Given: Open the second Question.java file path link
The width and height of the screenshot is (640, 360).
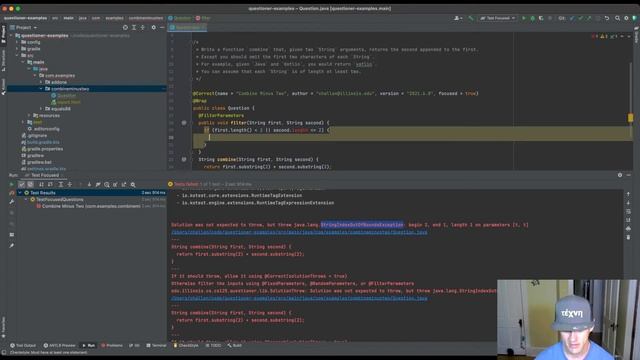Looking at the screenshot, I should [x=299, y=298].
